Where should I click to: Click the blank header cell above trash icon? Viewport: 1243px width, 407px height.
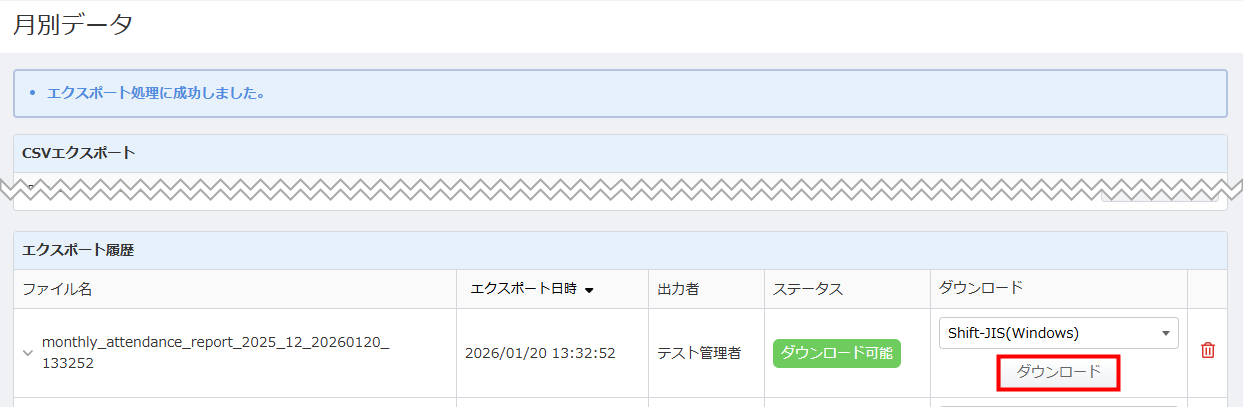[1207, 289]
